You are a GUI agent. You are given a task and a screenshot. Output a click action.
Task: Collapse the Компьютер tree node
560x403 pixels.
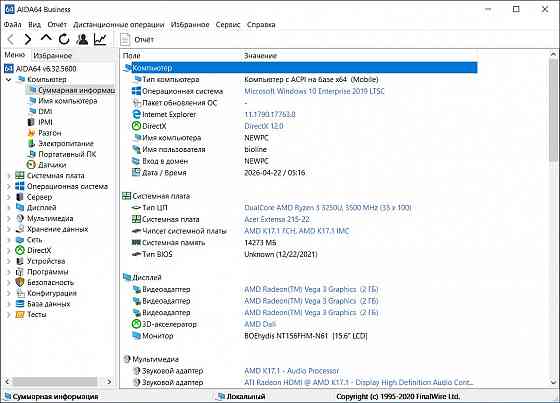9,79
